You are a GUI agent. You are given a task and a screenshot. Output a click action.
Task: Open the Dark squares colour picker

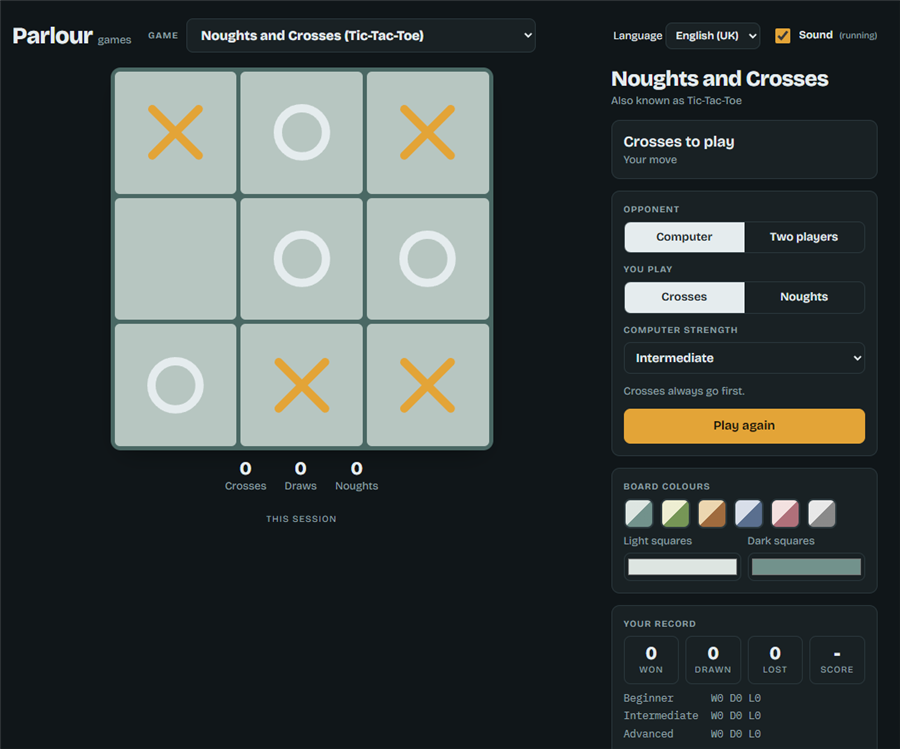click(x=806, y=567)
